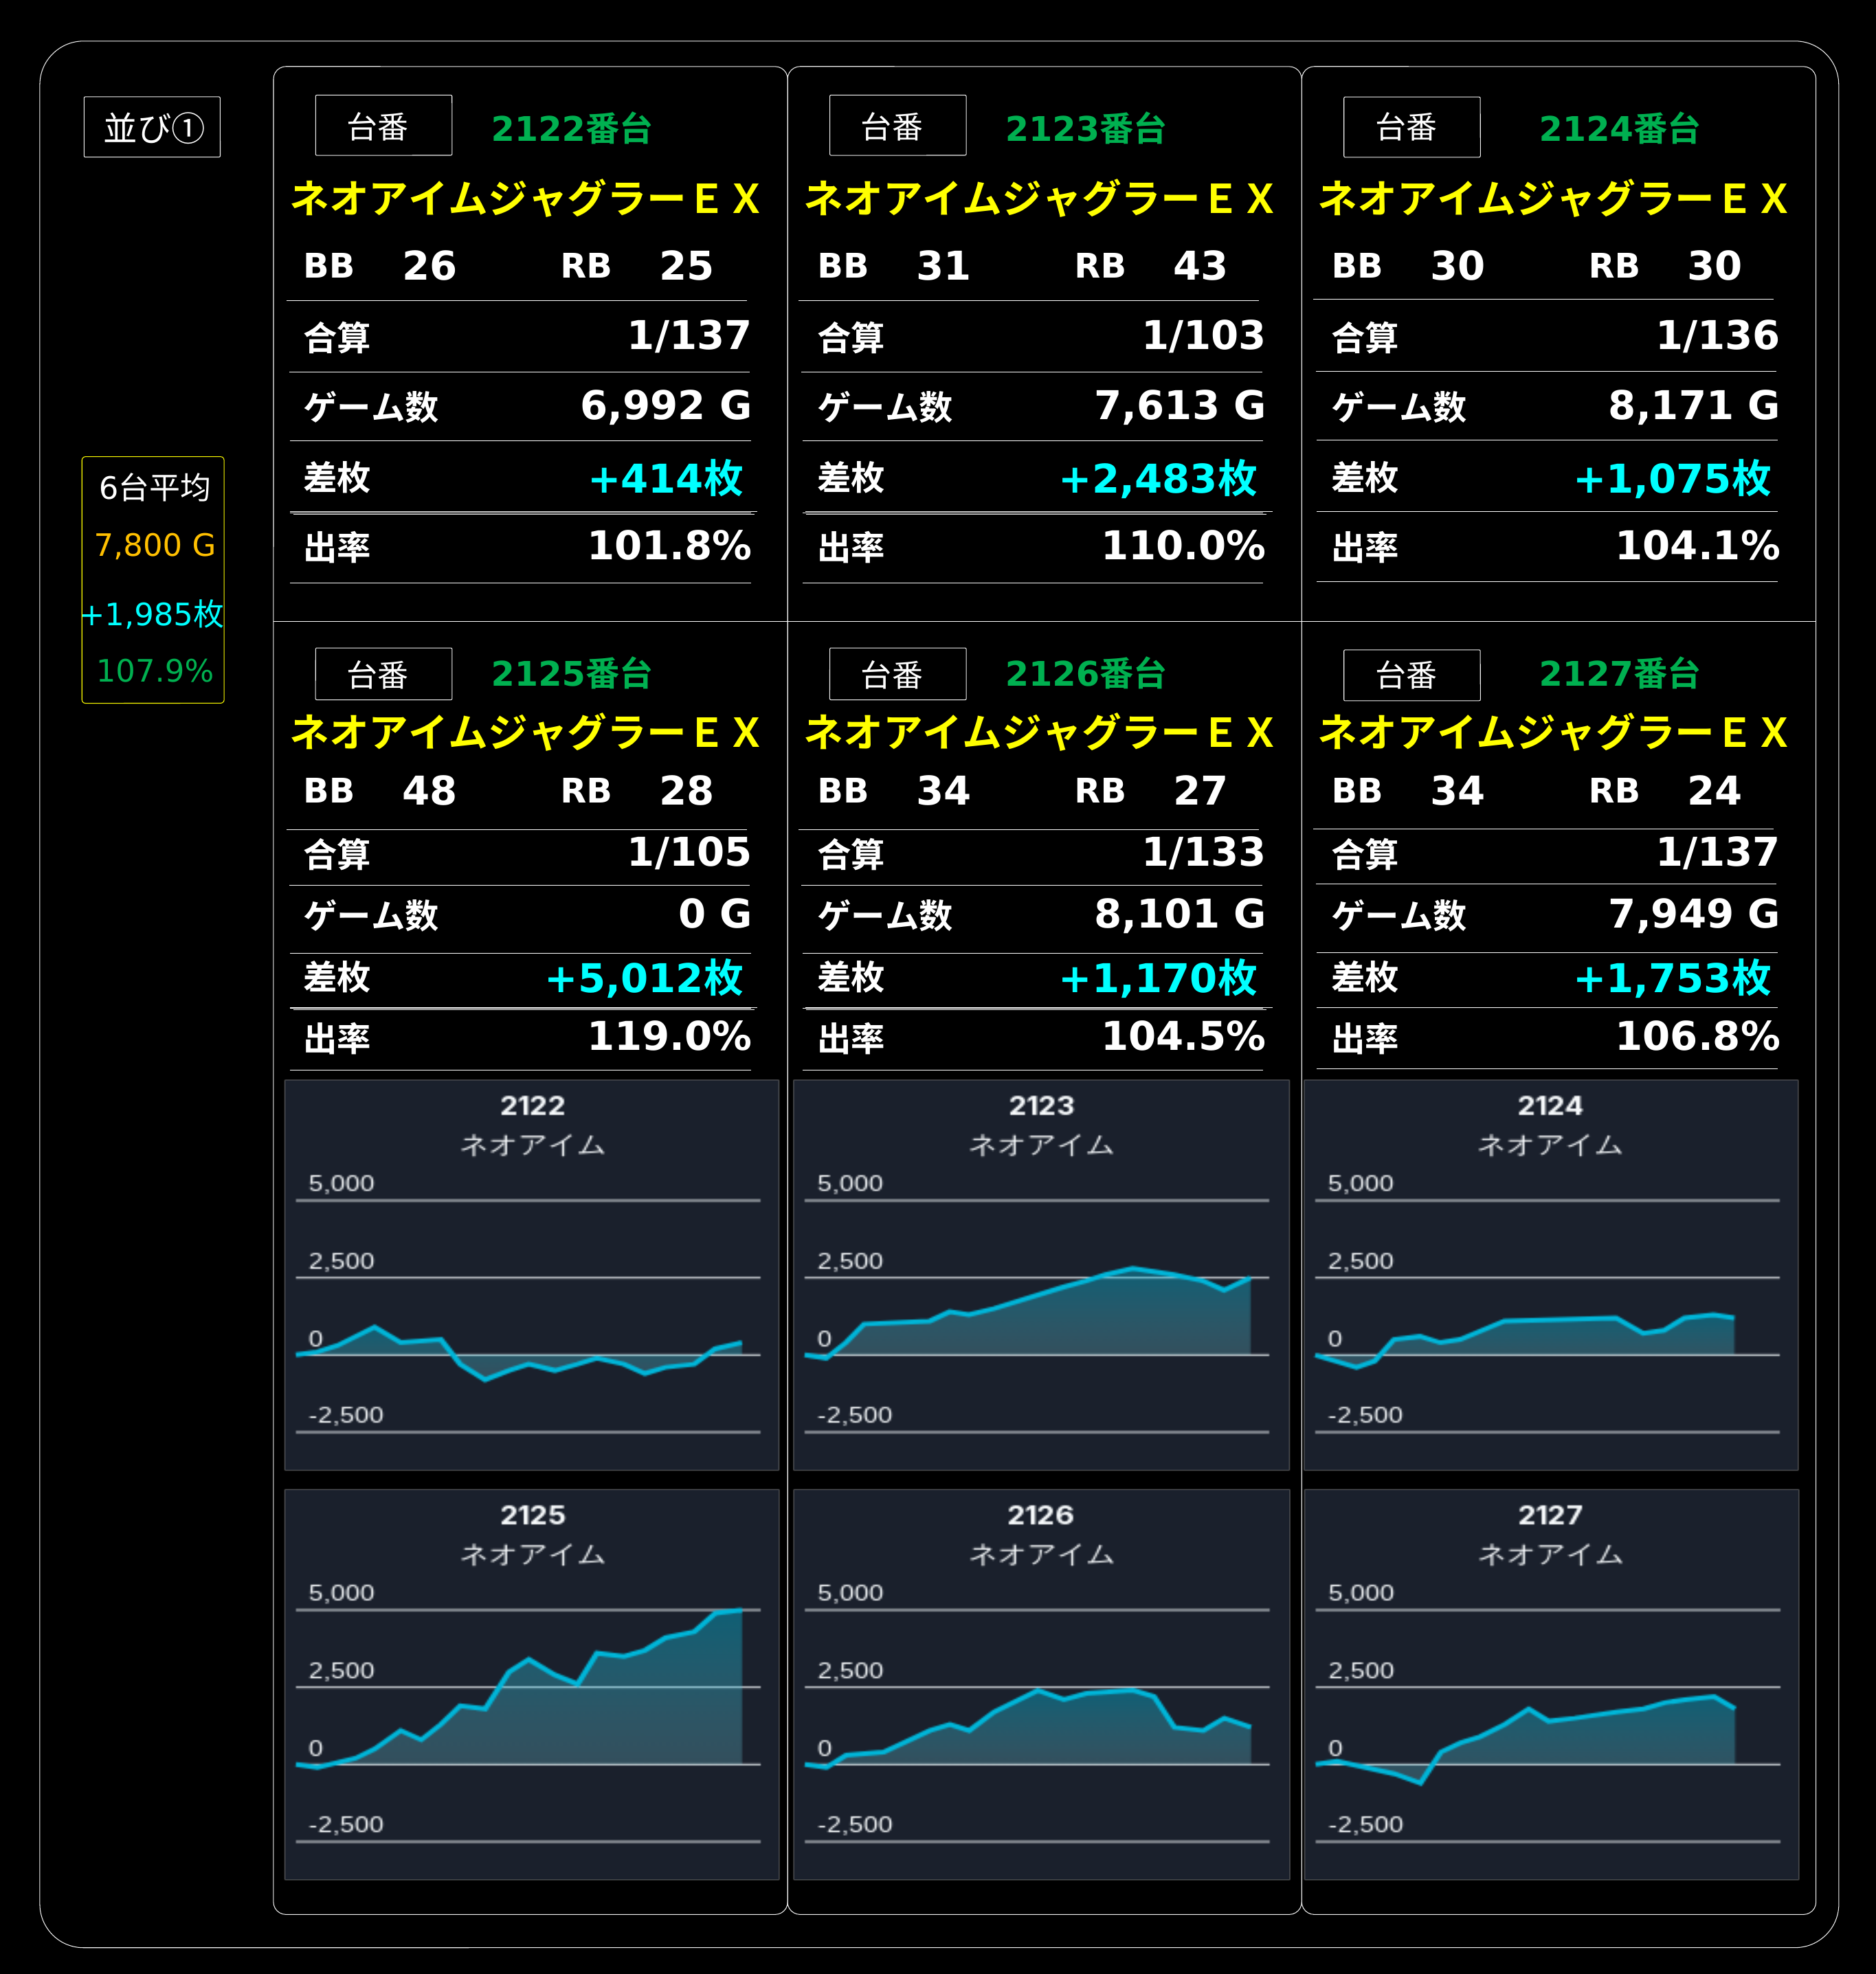
Task: Open the 2125 ネオアイム slump graph
Action: pyautogui.click(x=531, y=1685)
